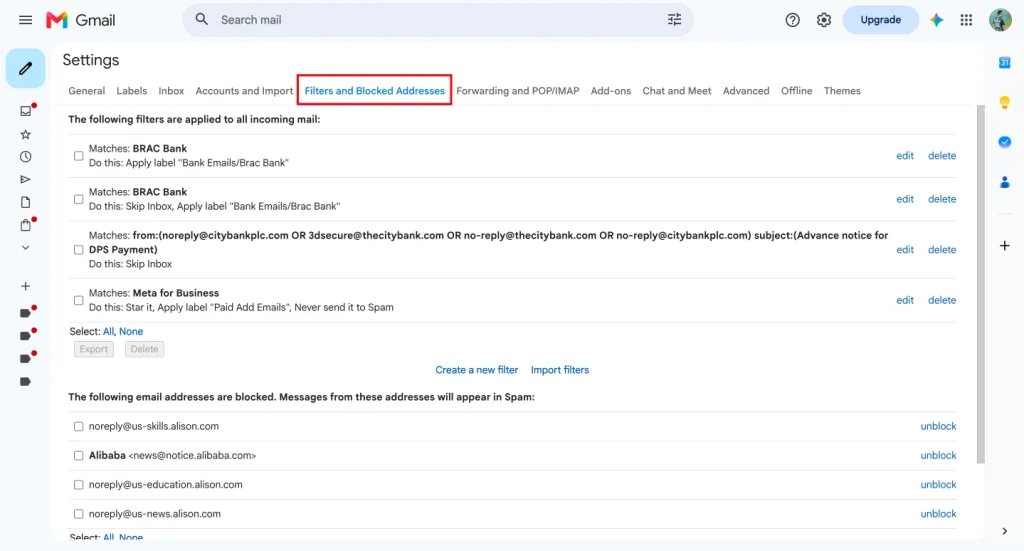Unblock Alibaba news@notice.alibaba.com
Viewport: 1024px width, 551px height.
coord(938,456)
